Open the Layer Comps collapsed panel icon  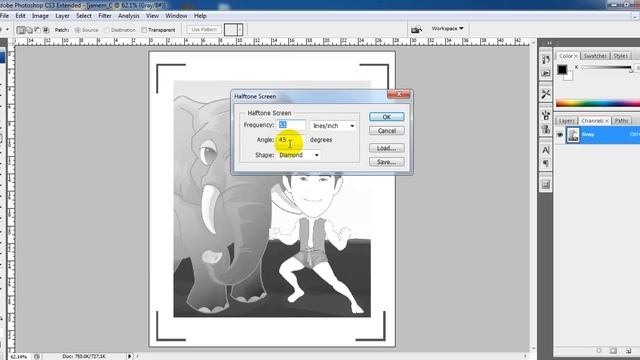[x=546, y=184]
